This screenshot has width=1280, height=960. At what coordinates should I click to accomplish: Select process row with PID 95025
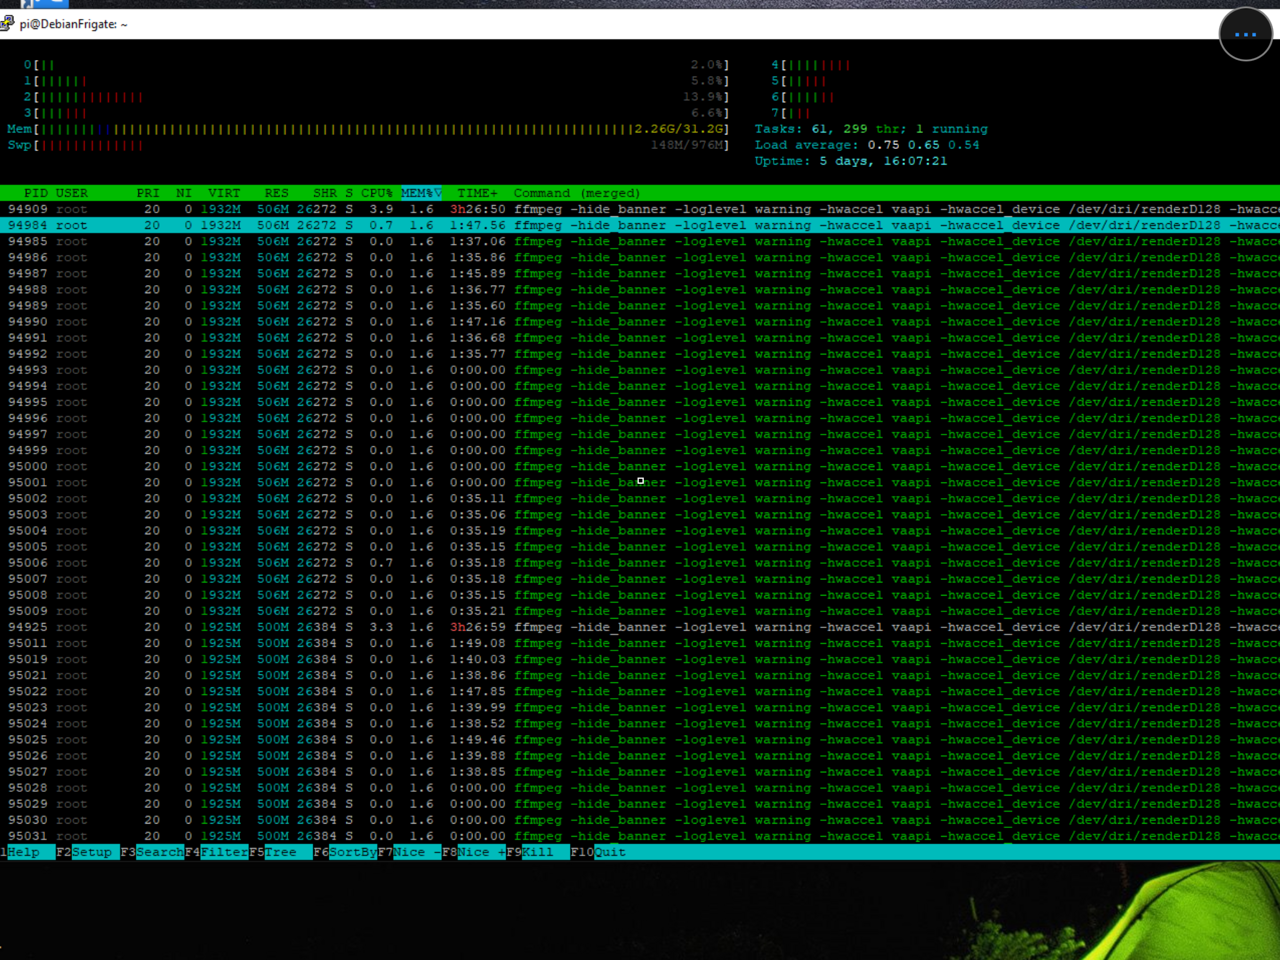[x=640, y=740]
